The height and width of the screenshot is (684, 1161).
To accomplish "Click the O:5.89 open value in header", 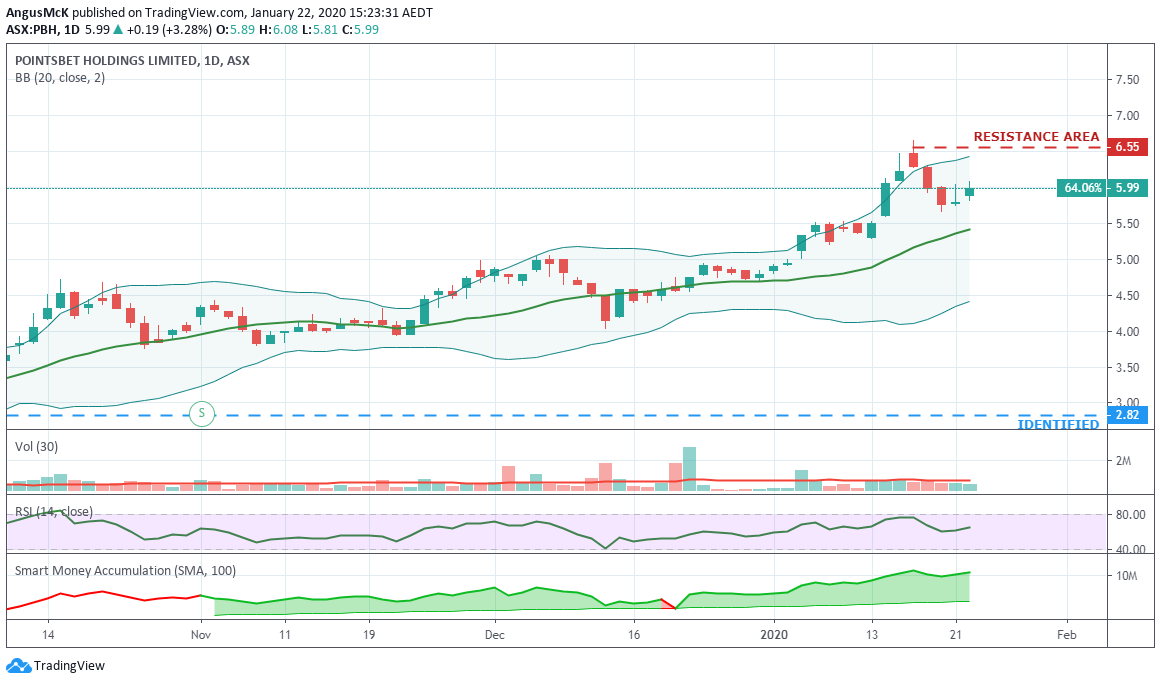I will 235,30.
